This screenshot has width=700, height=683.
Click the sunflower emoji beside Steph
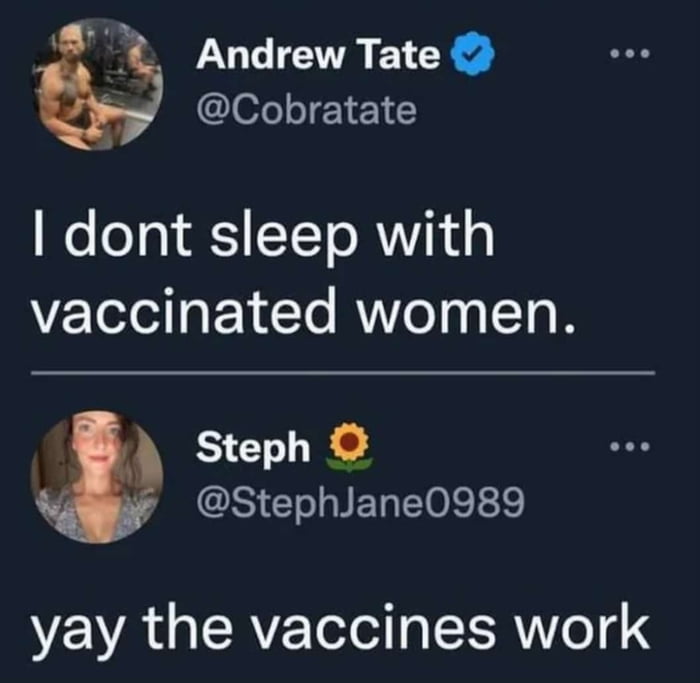tap(350, 447)
